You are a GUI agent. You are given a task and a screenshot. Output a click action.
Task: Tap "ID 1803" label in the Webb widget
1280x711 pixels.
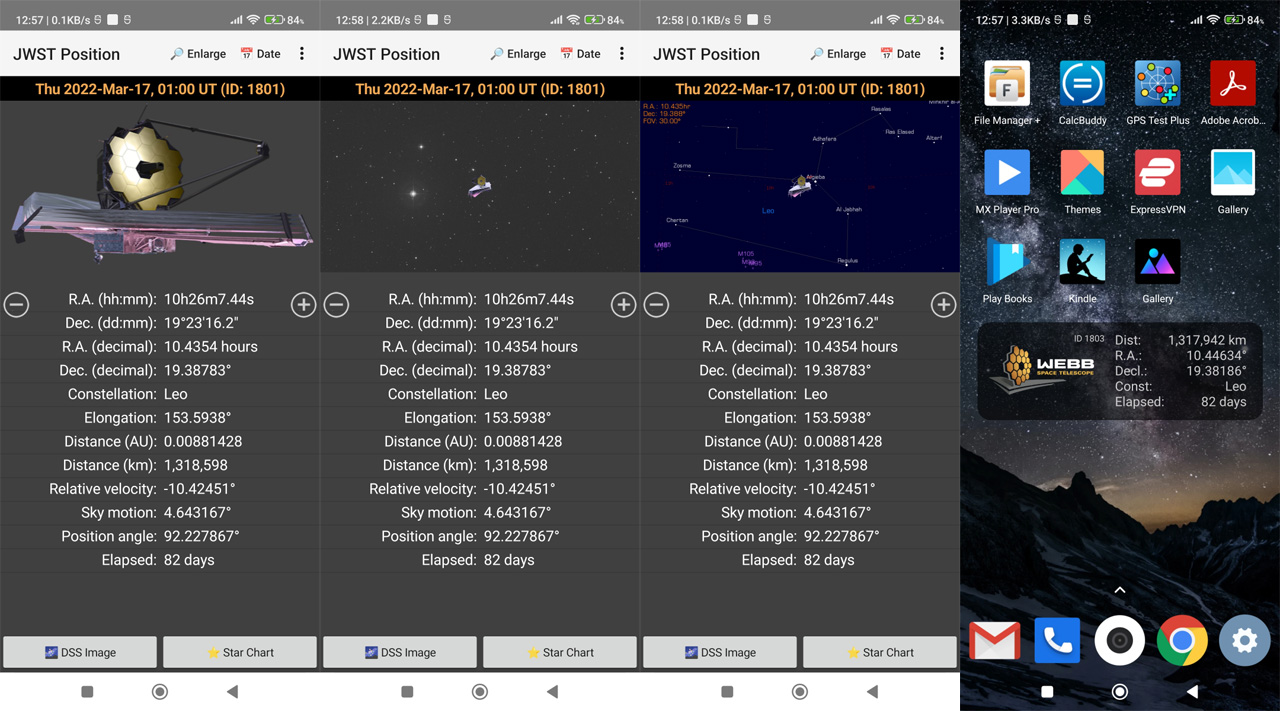(x=1089, y=339)
